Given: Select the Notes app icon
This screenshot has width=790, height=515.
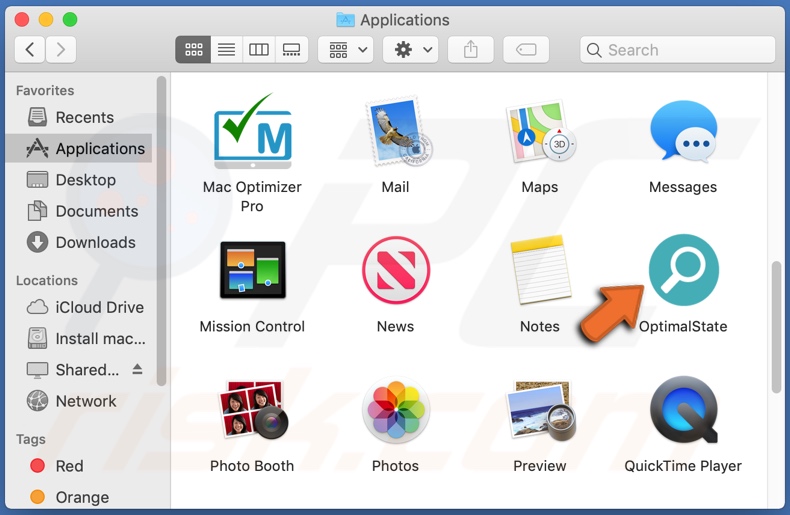Looking at the screenshot, I should pyautogui.click(x=540, y=270).
